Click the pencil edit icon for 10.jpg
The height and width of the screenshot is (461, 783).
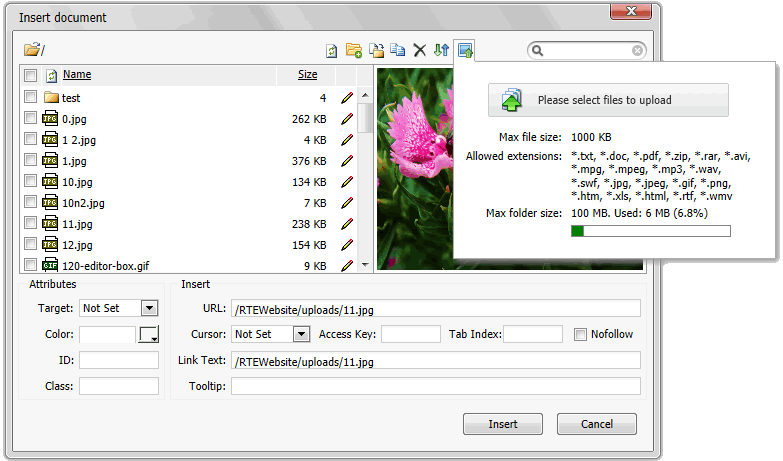[x=347, y=182]
